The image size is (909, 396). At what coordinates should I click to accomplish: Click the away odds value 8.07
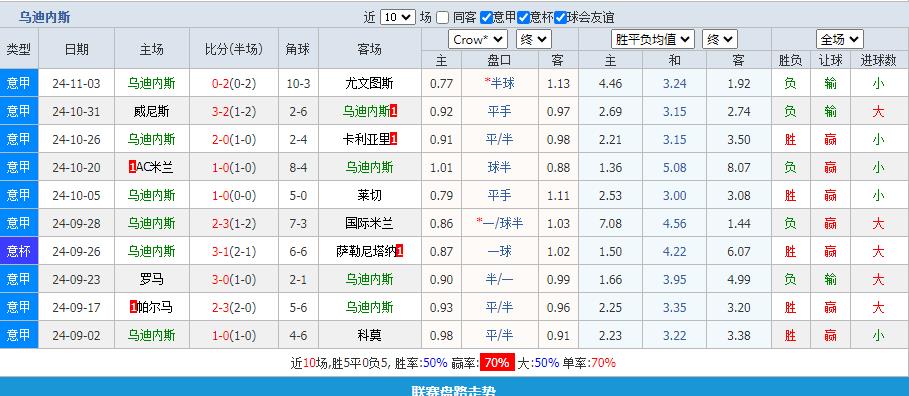[x=739, y=167]
